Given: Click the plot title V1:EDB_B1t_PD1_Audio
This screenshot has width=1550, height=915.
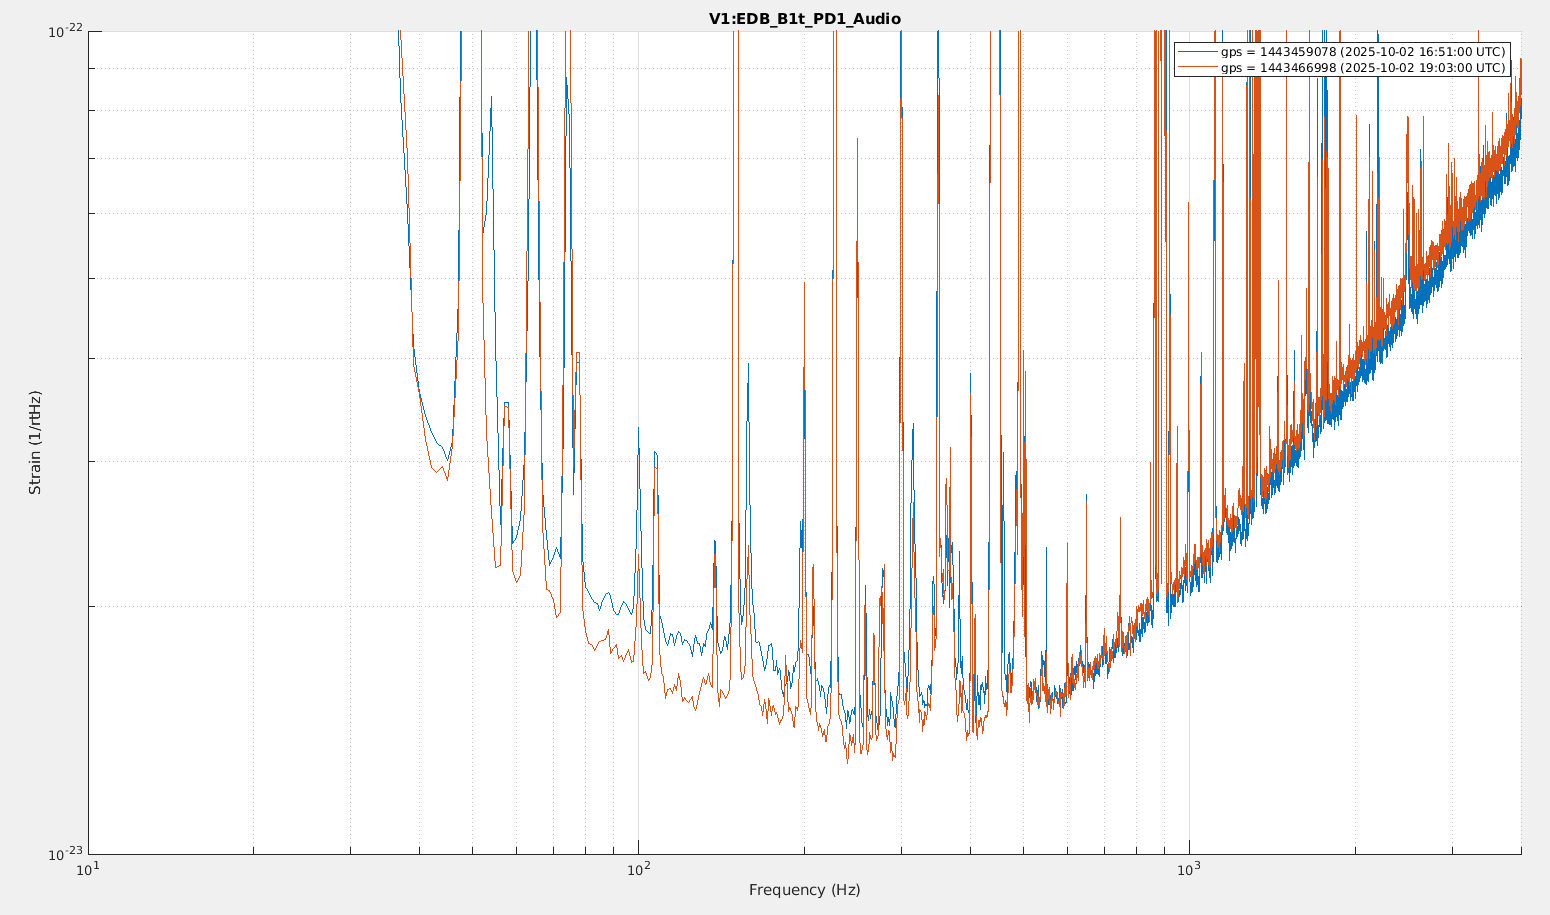Looking at the screenshot, I should 804,19.
